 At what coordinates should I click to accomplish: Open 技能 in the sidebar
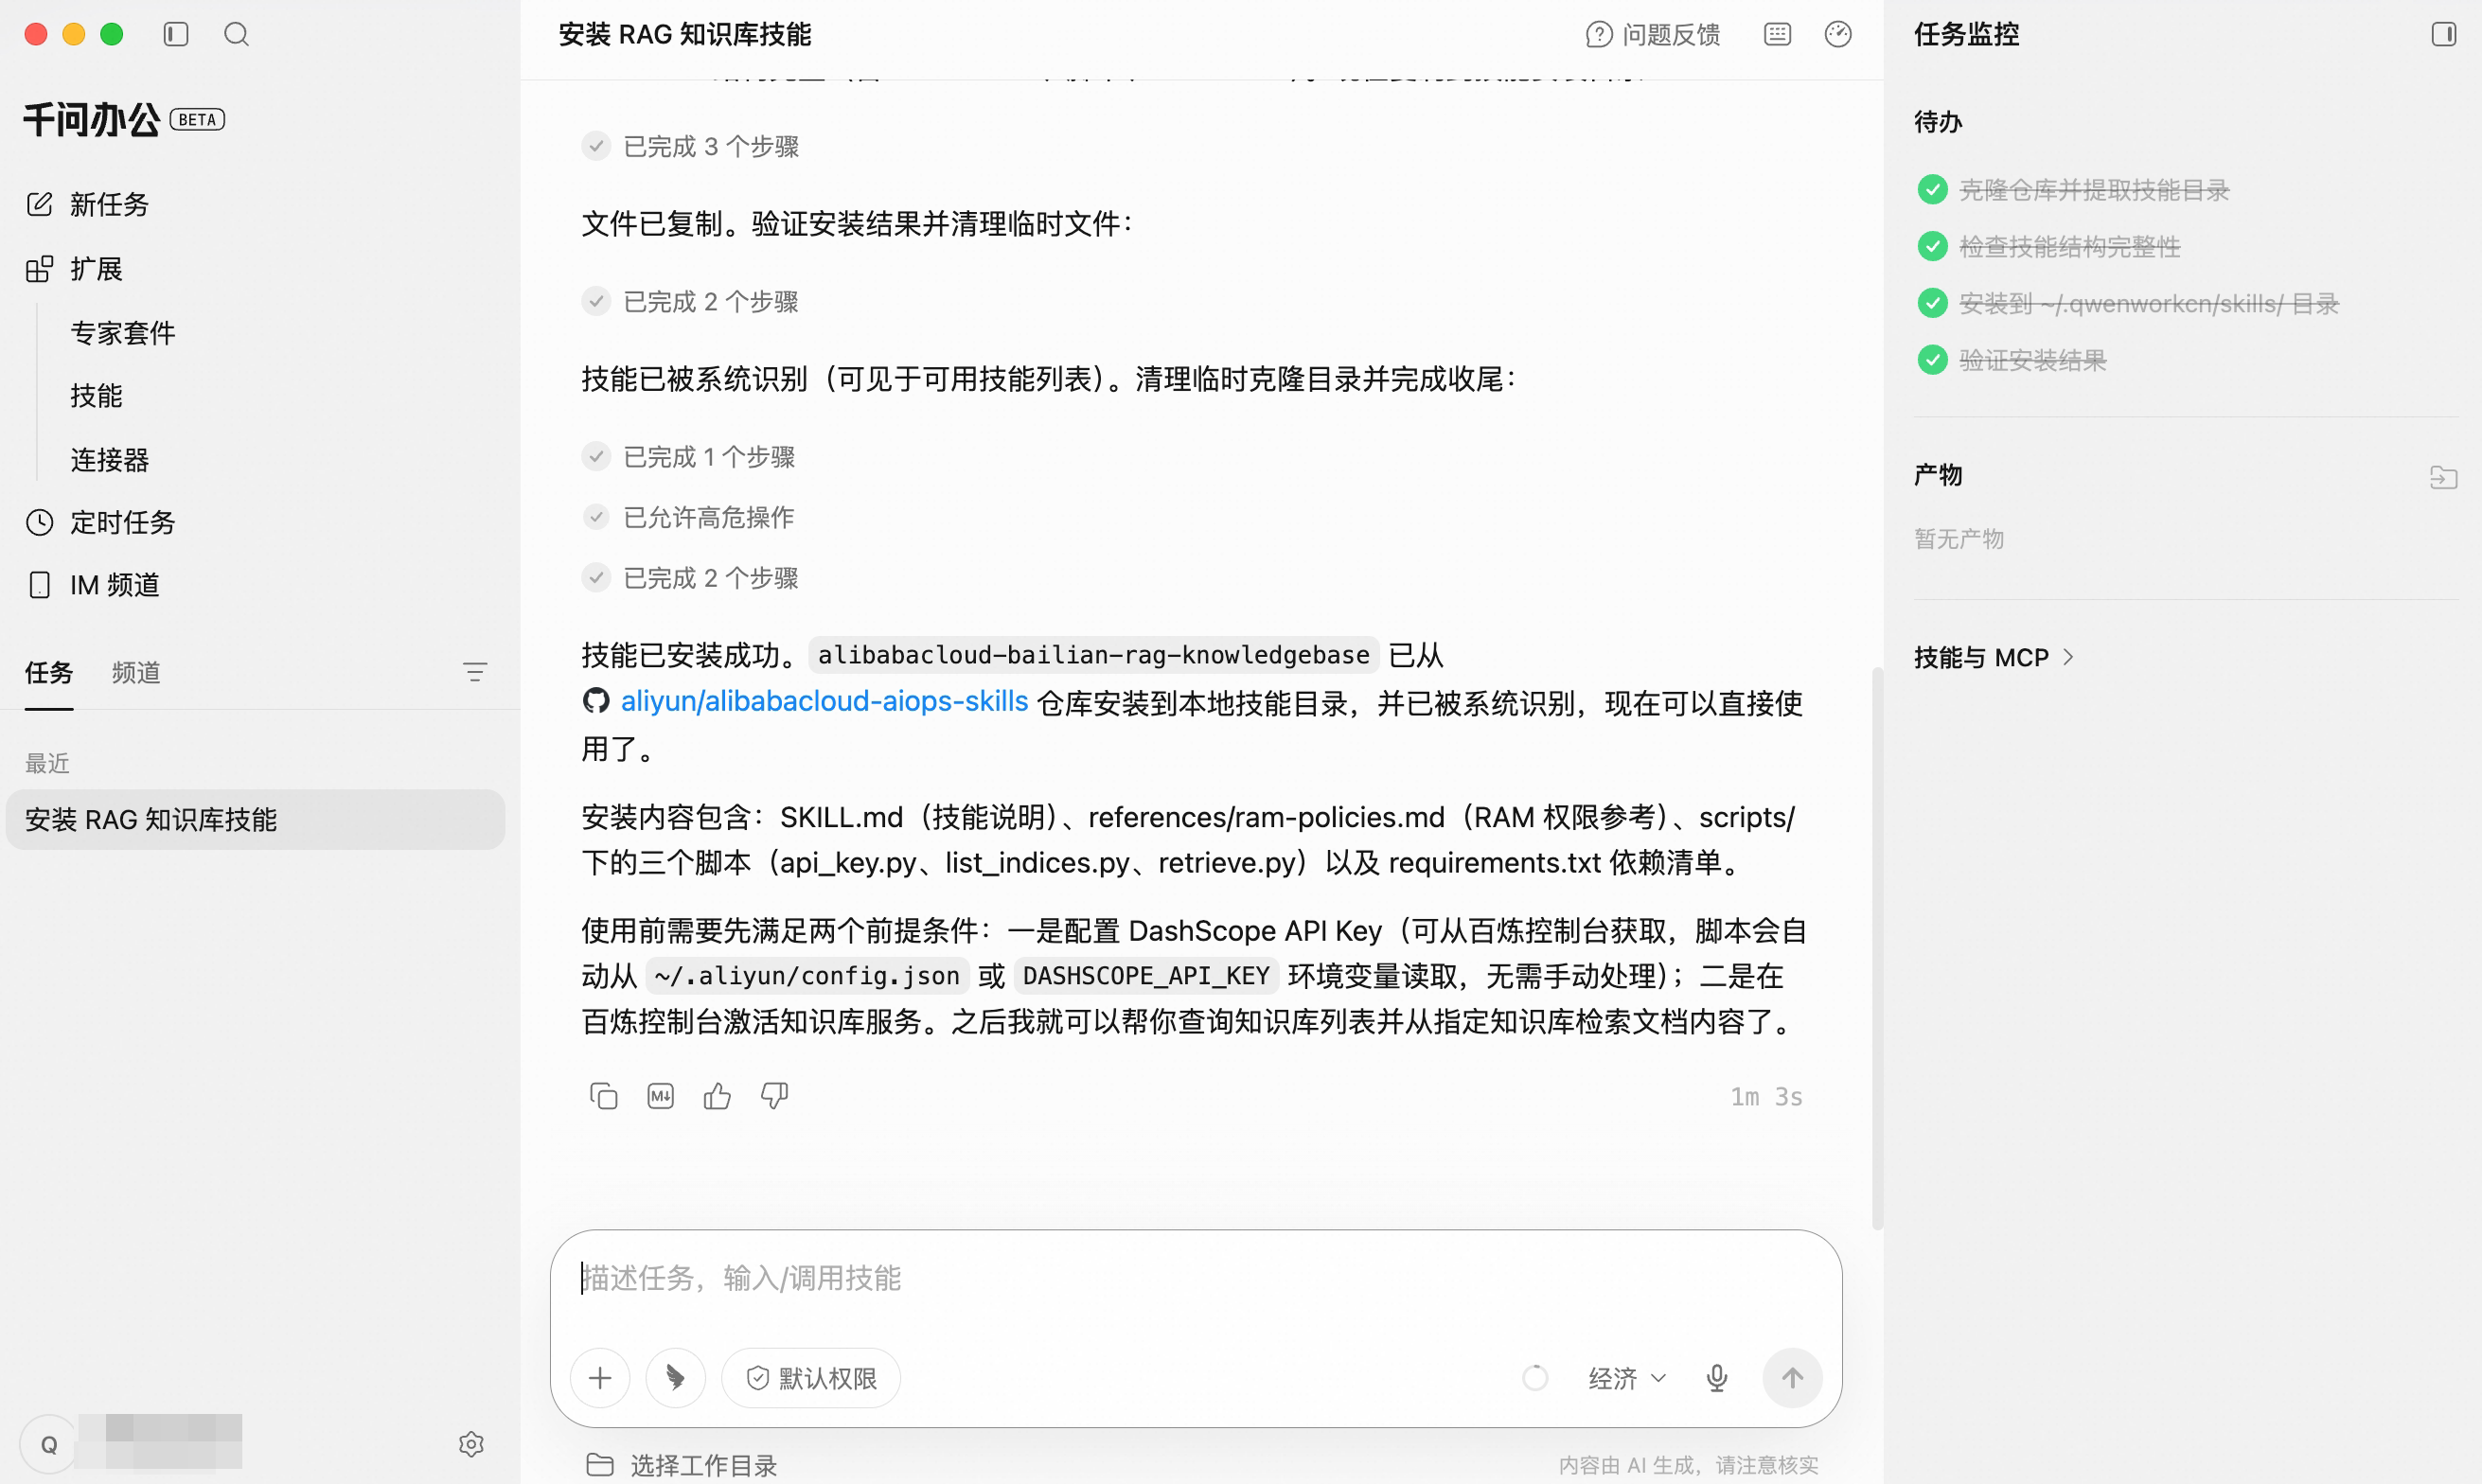click(x=96, y=395)
